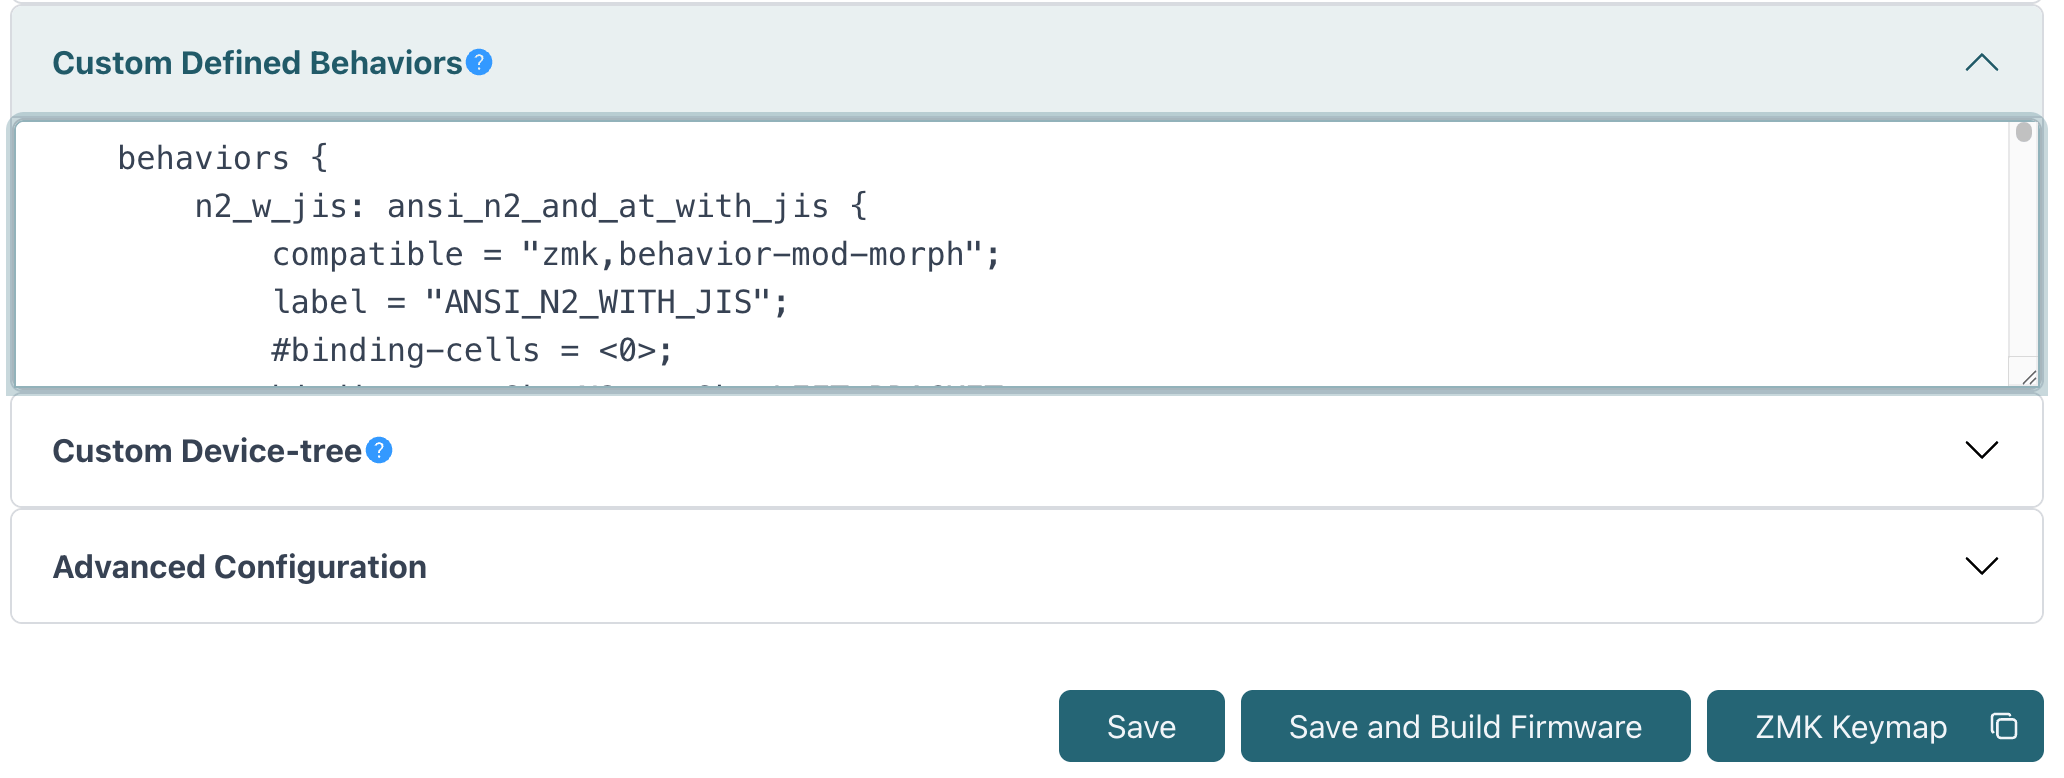Select the Advanced Configuration section title
2064x778 pixels.
coord(240,567)
